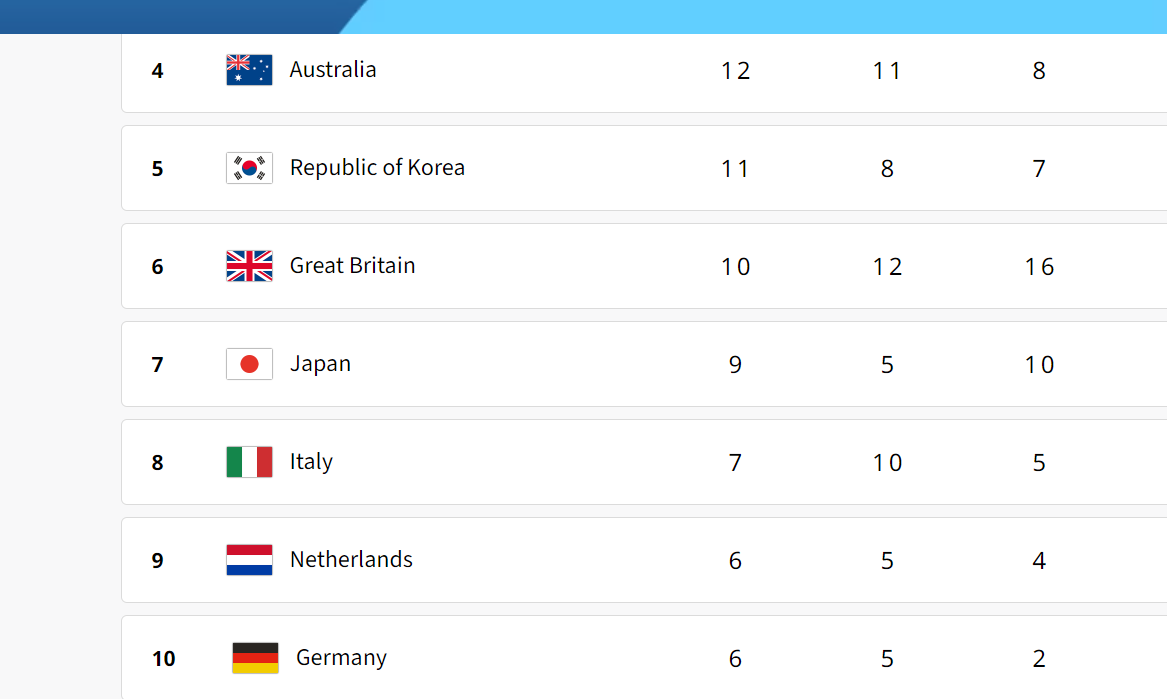Open the Republic of Korea link

point(377,167)
